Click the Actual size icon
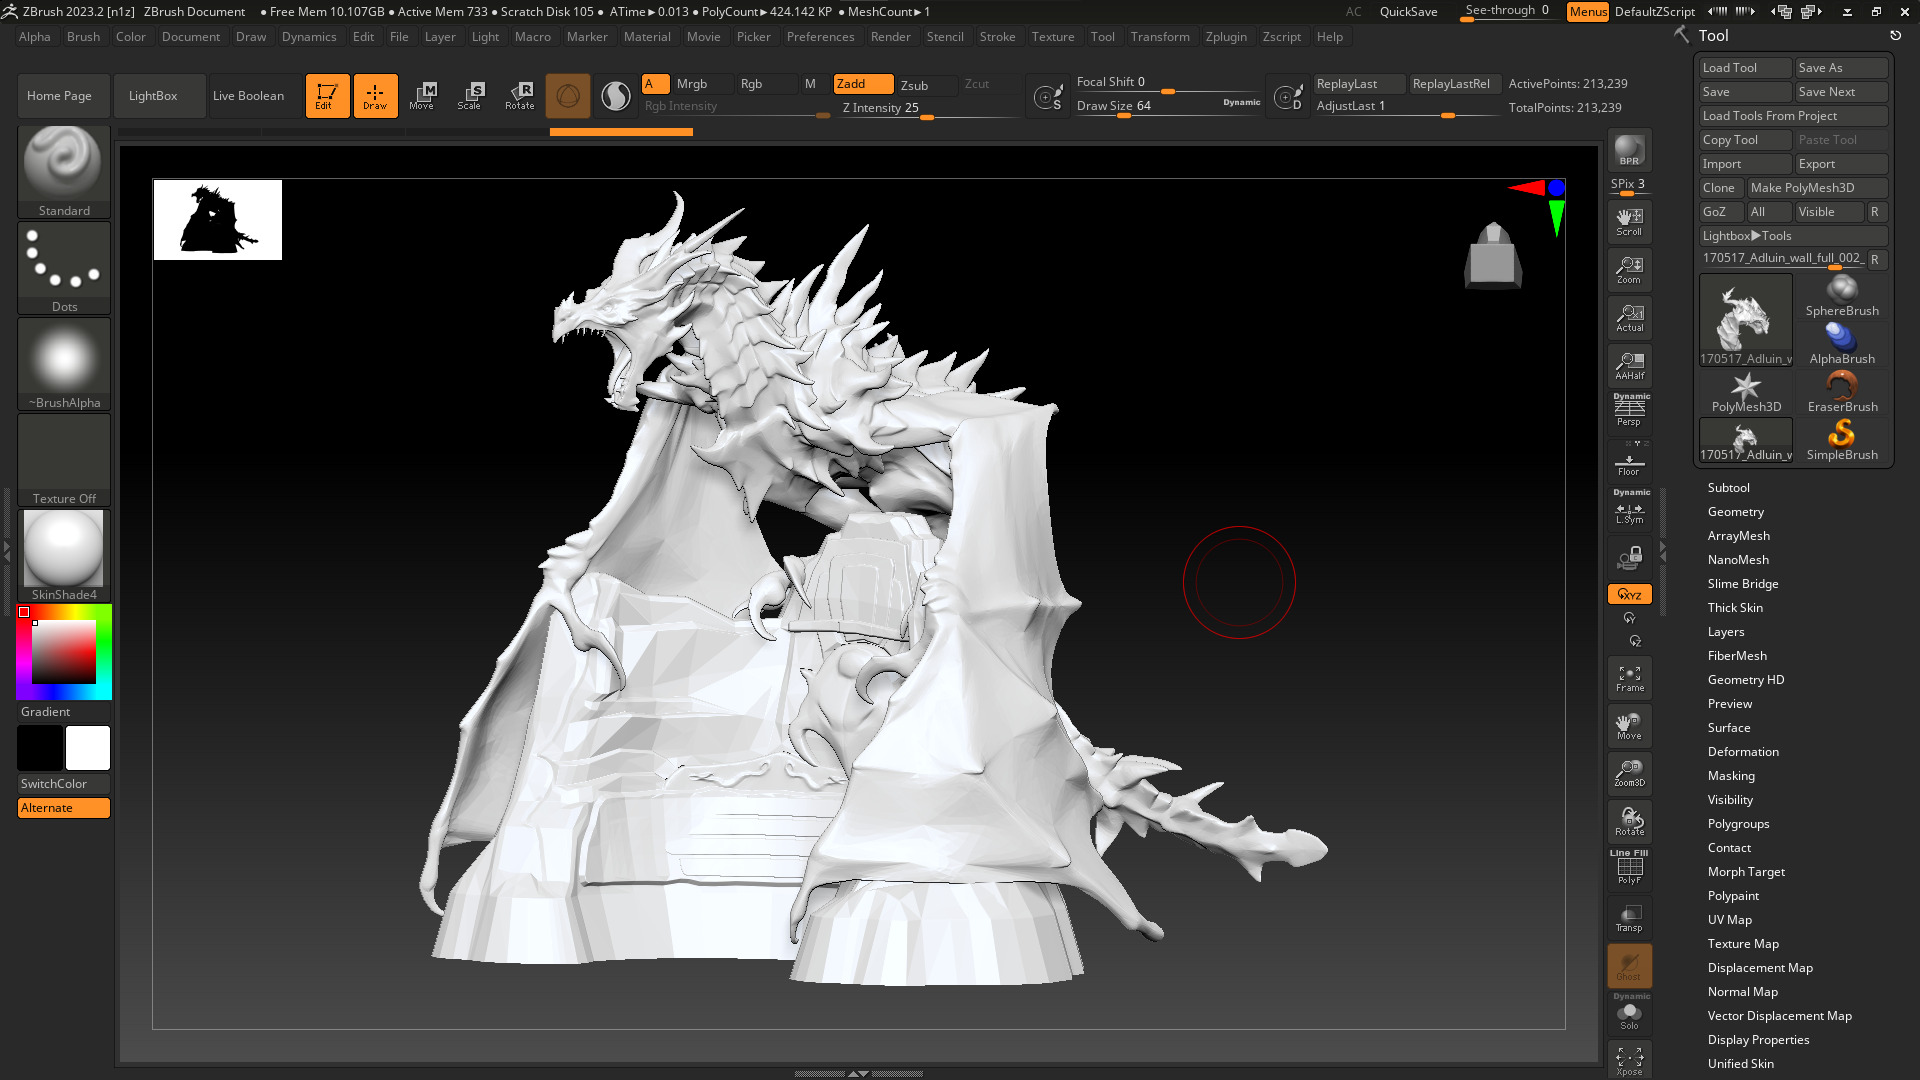The width and height of the screenshot is (1920, 1080). pos(1629,318)
